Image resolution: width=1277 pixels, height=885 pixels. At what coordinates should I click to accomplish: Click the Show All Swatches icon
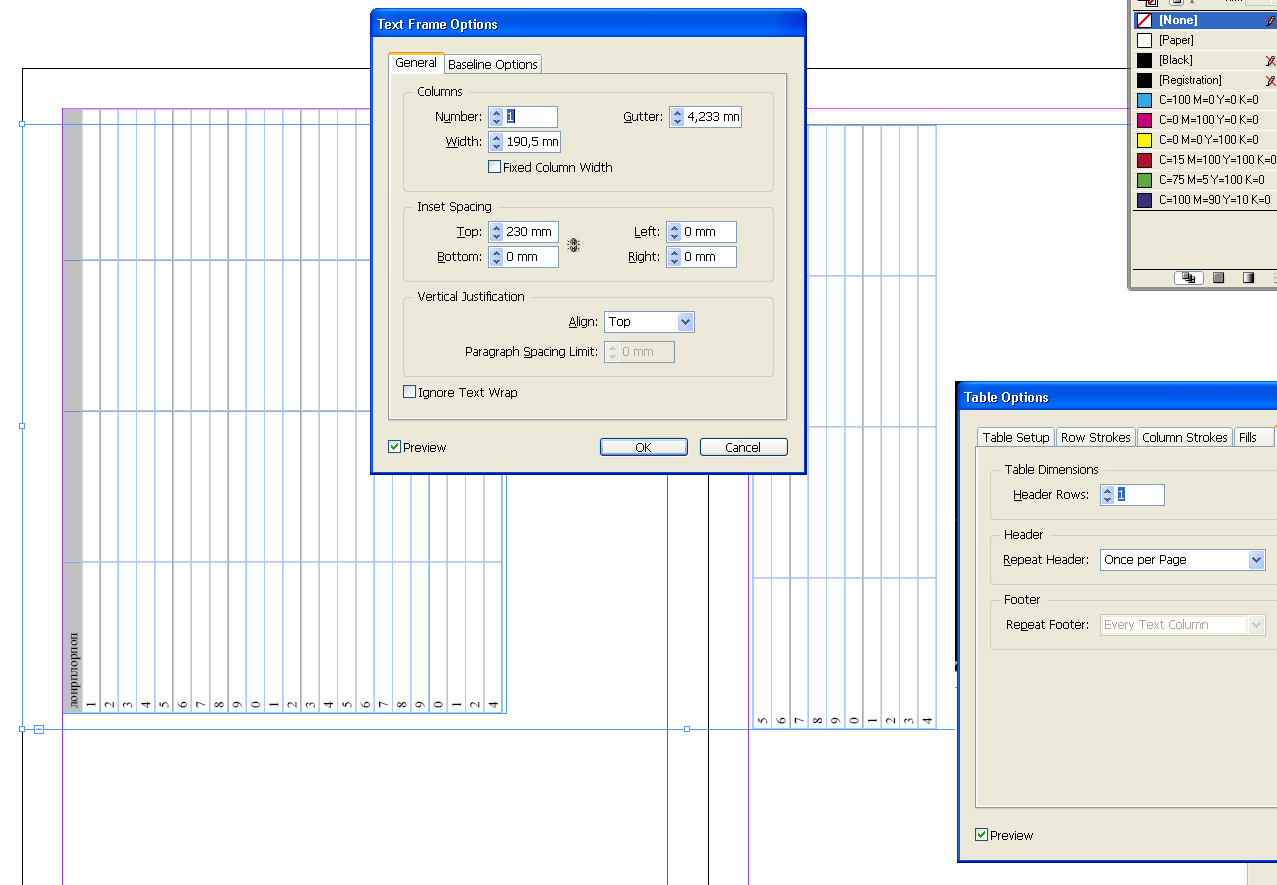click(1188, 278)
